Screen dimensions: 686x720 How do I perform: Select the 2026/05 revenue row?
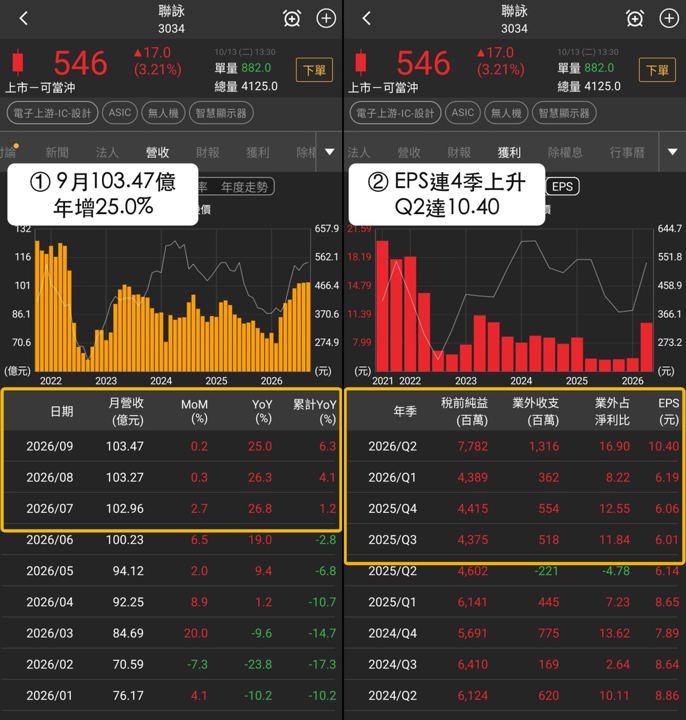[171, 571]
